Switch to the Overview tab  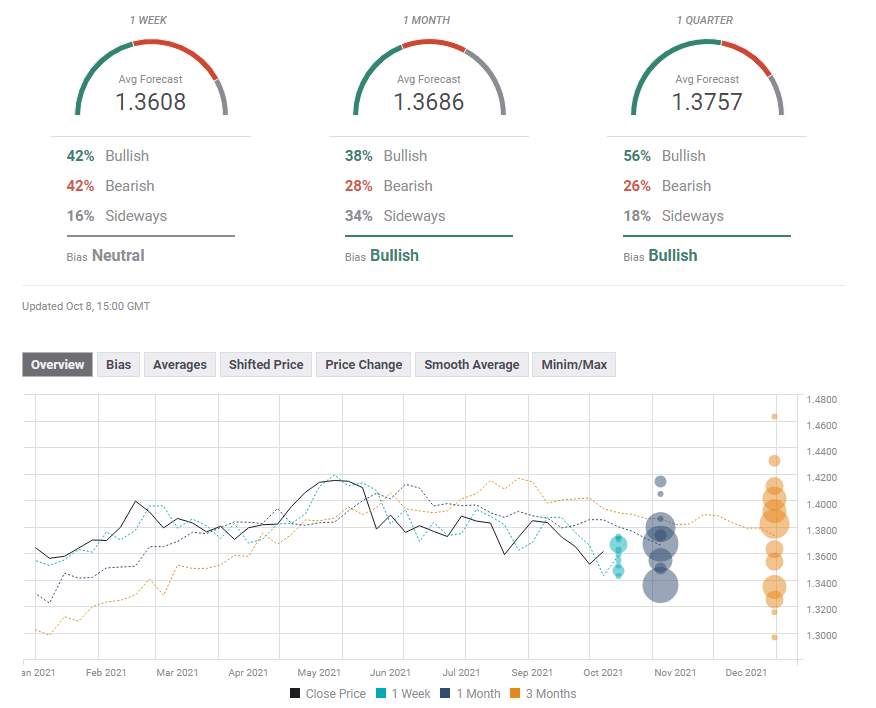57,365
